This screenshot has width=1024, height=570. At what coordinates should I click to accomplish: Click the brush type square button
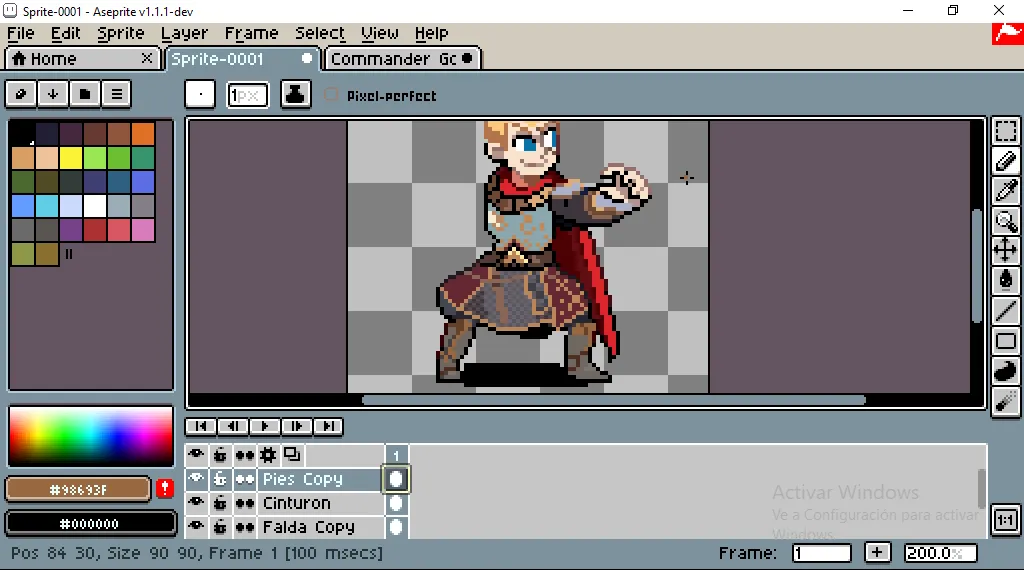click(x=200, y=95)
